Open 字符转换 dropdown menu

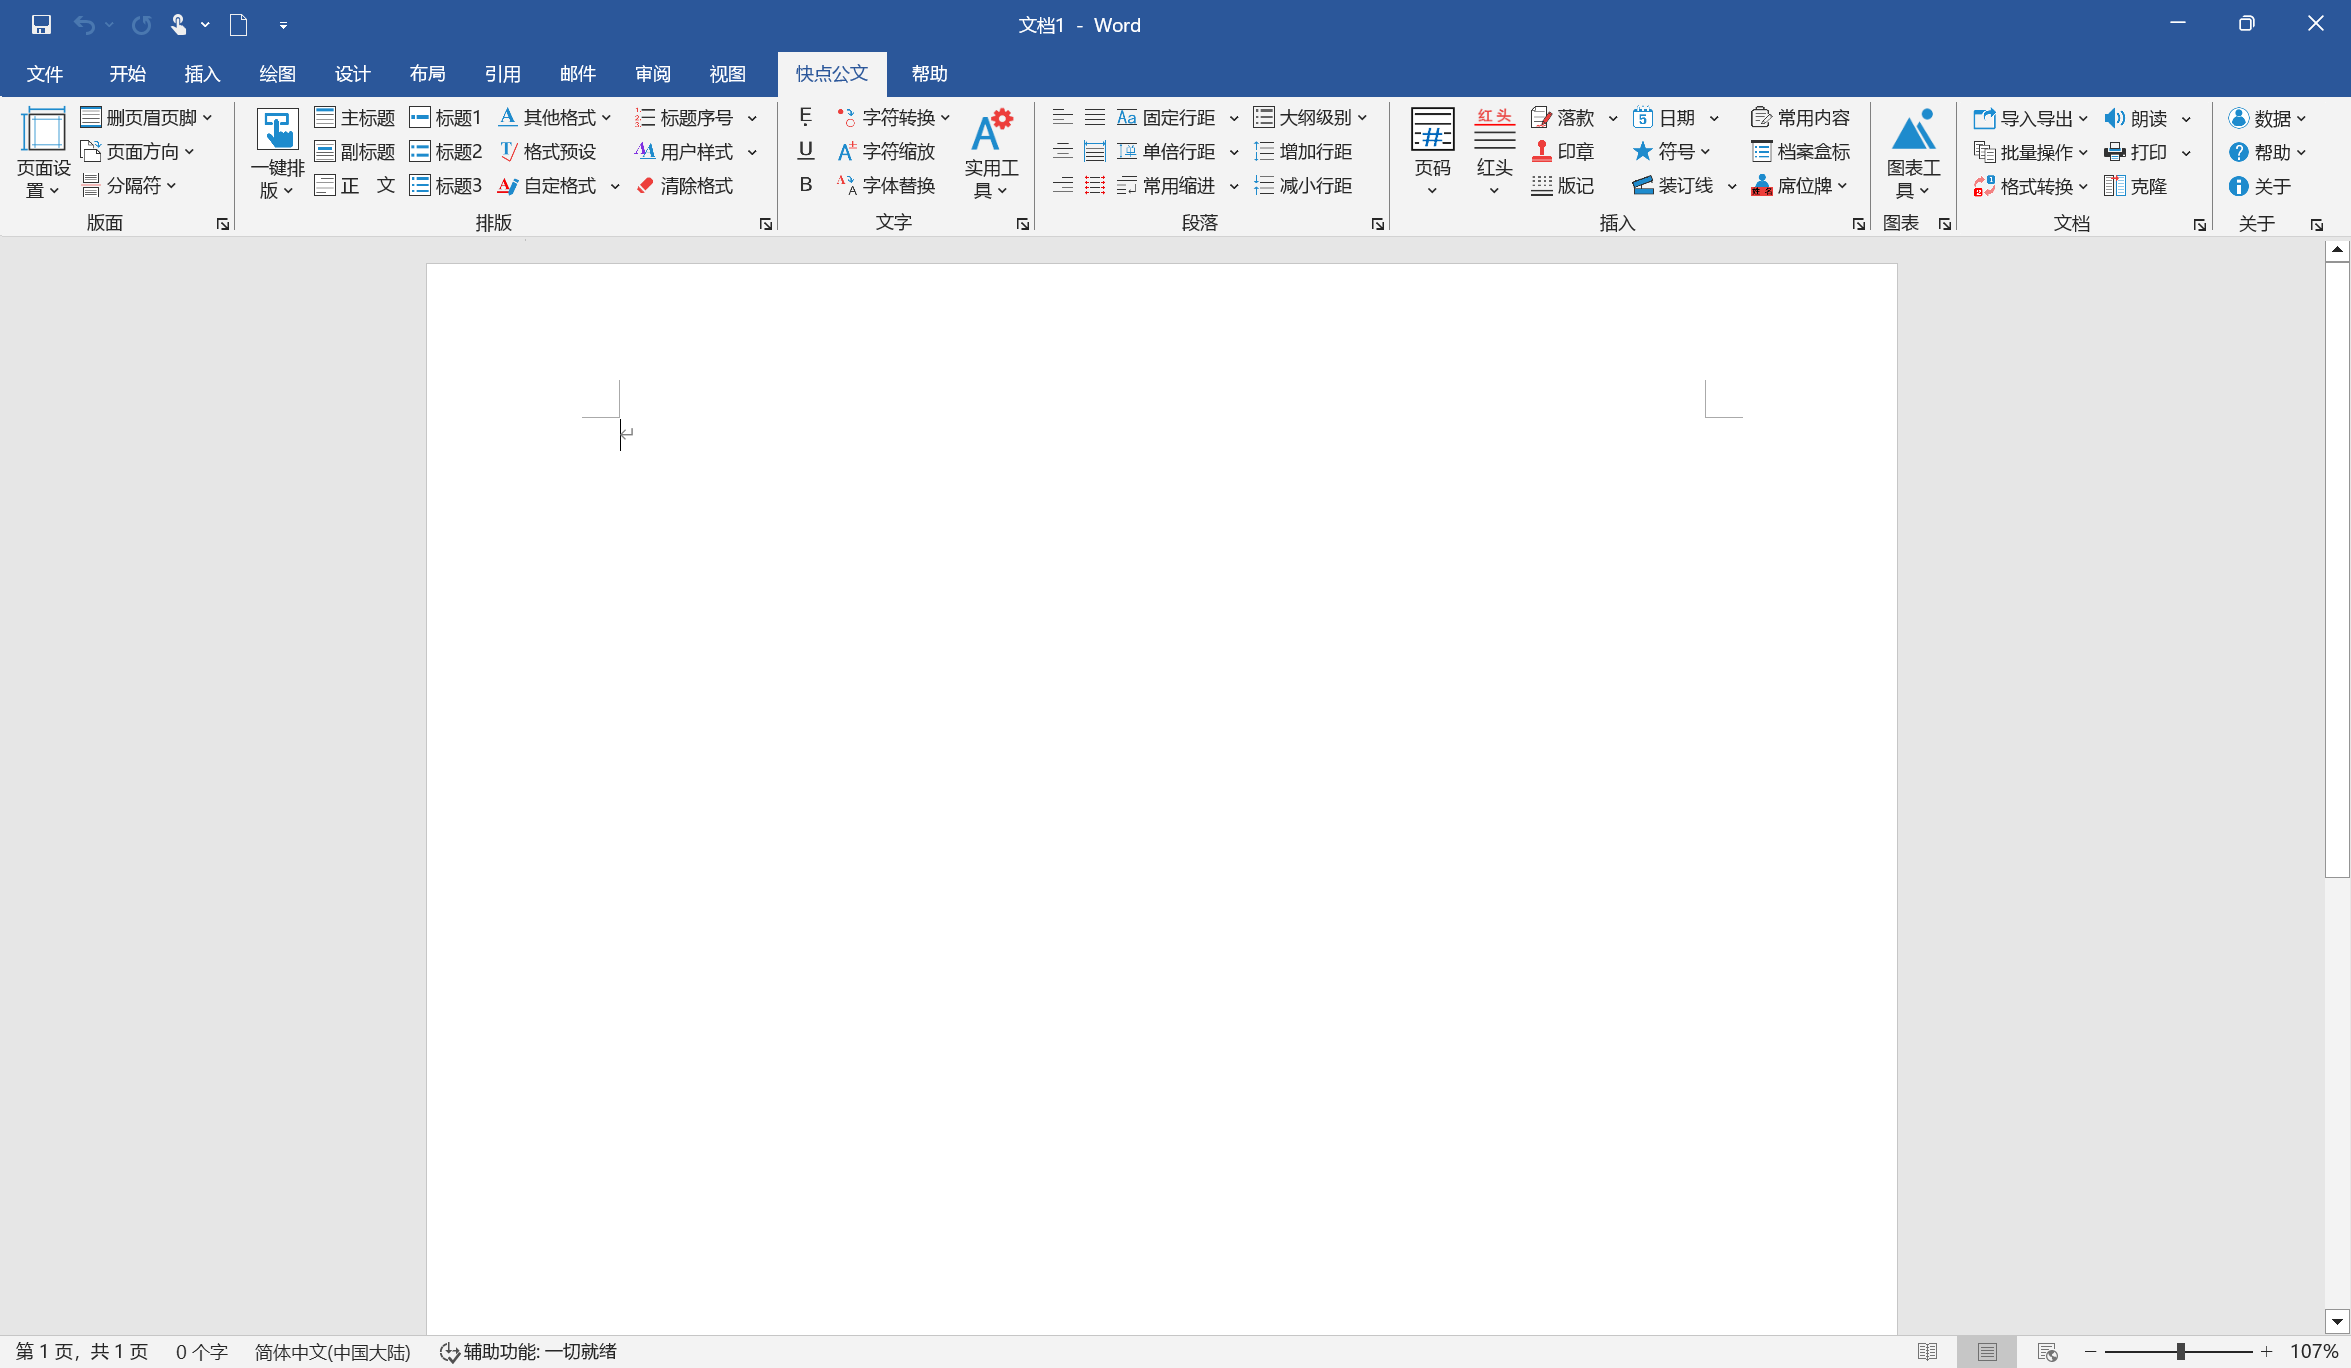tap(944, 118)
